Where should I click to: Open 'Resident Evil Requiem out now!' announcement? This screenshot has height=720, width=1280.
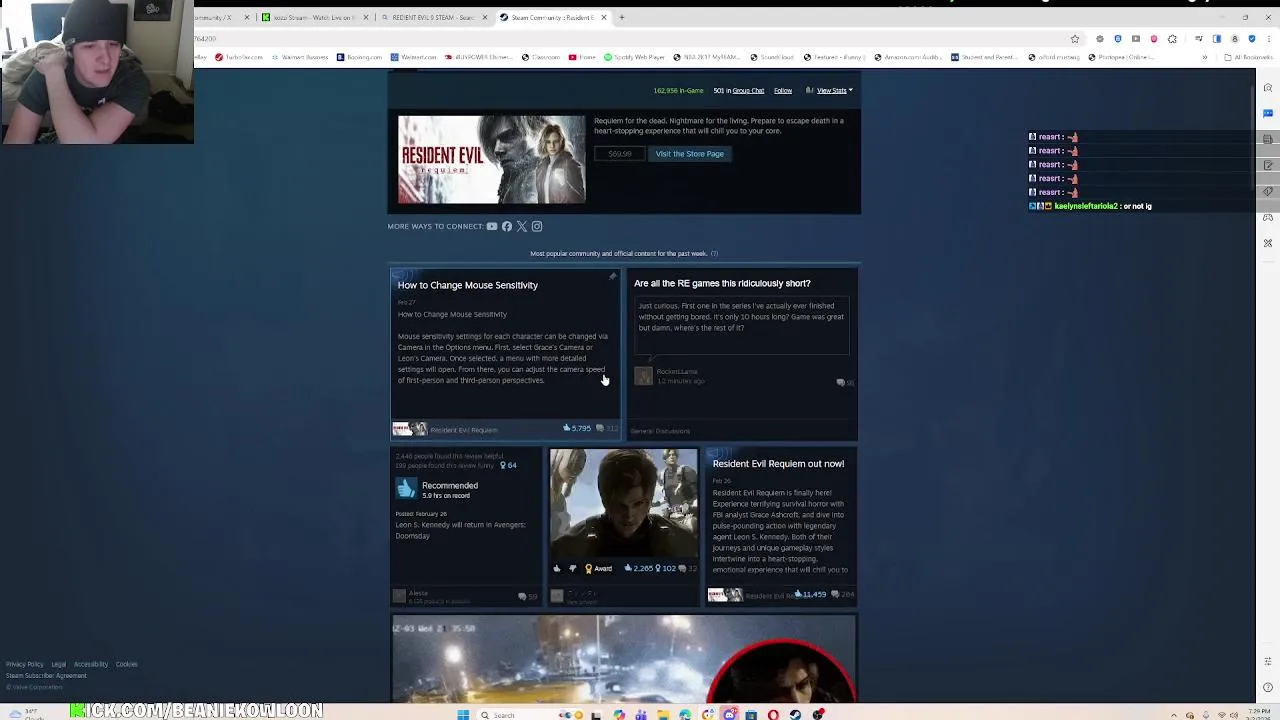(778, 464)
